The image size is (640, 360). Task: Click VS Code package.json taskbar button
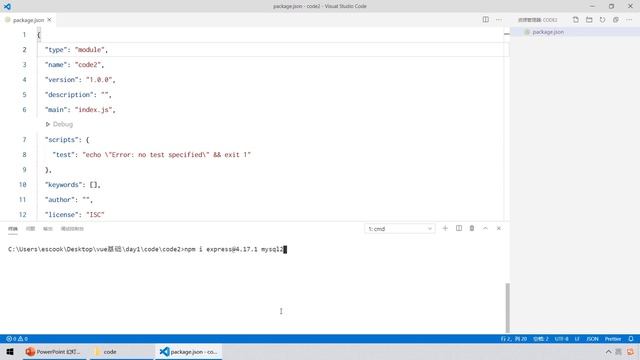[x=189, y=351]
